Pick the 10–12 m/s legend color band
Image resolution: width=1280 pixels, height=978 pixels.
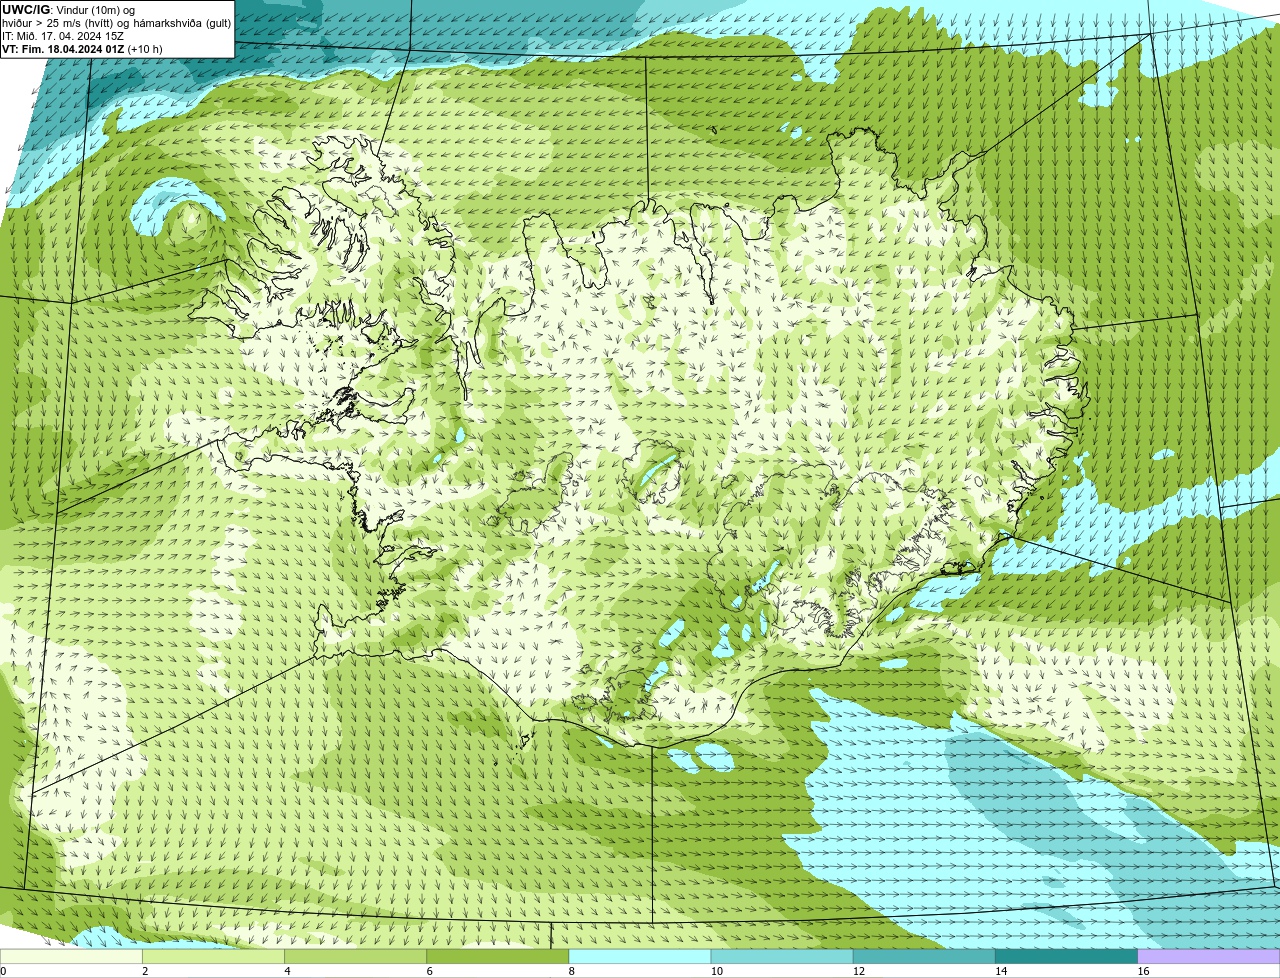coord(782,956)
